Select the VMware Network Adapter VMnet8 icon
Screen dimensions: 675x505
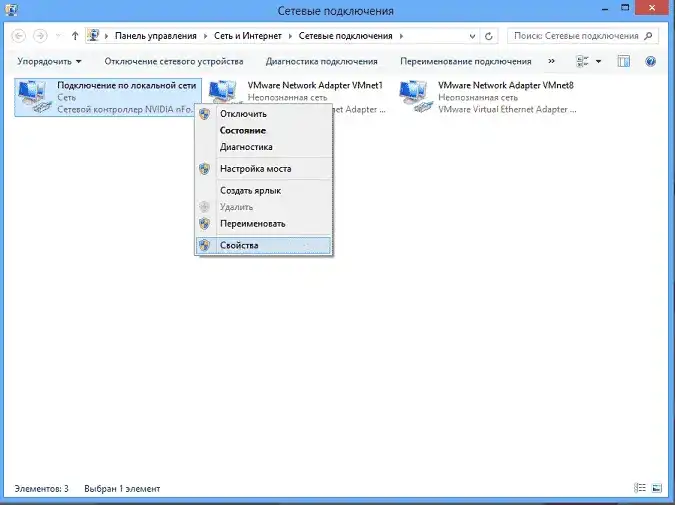coord(415,96)
